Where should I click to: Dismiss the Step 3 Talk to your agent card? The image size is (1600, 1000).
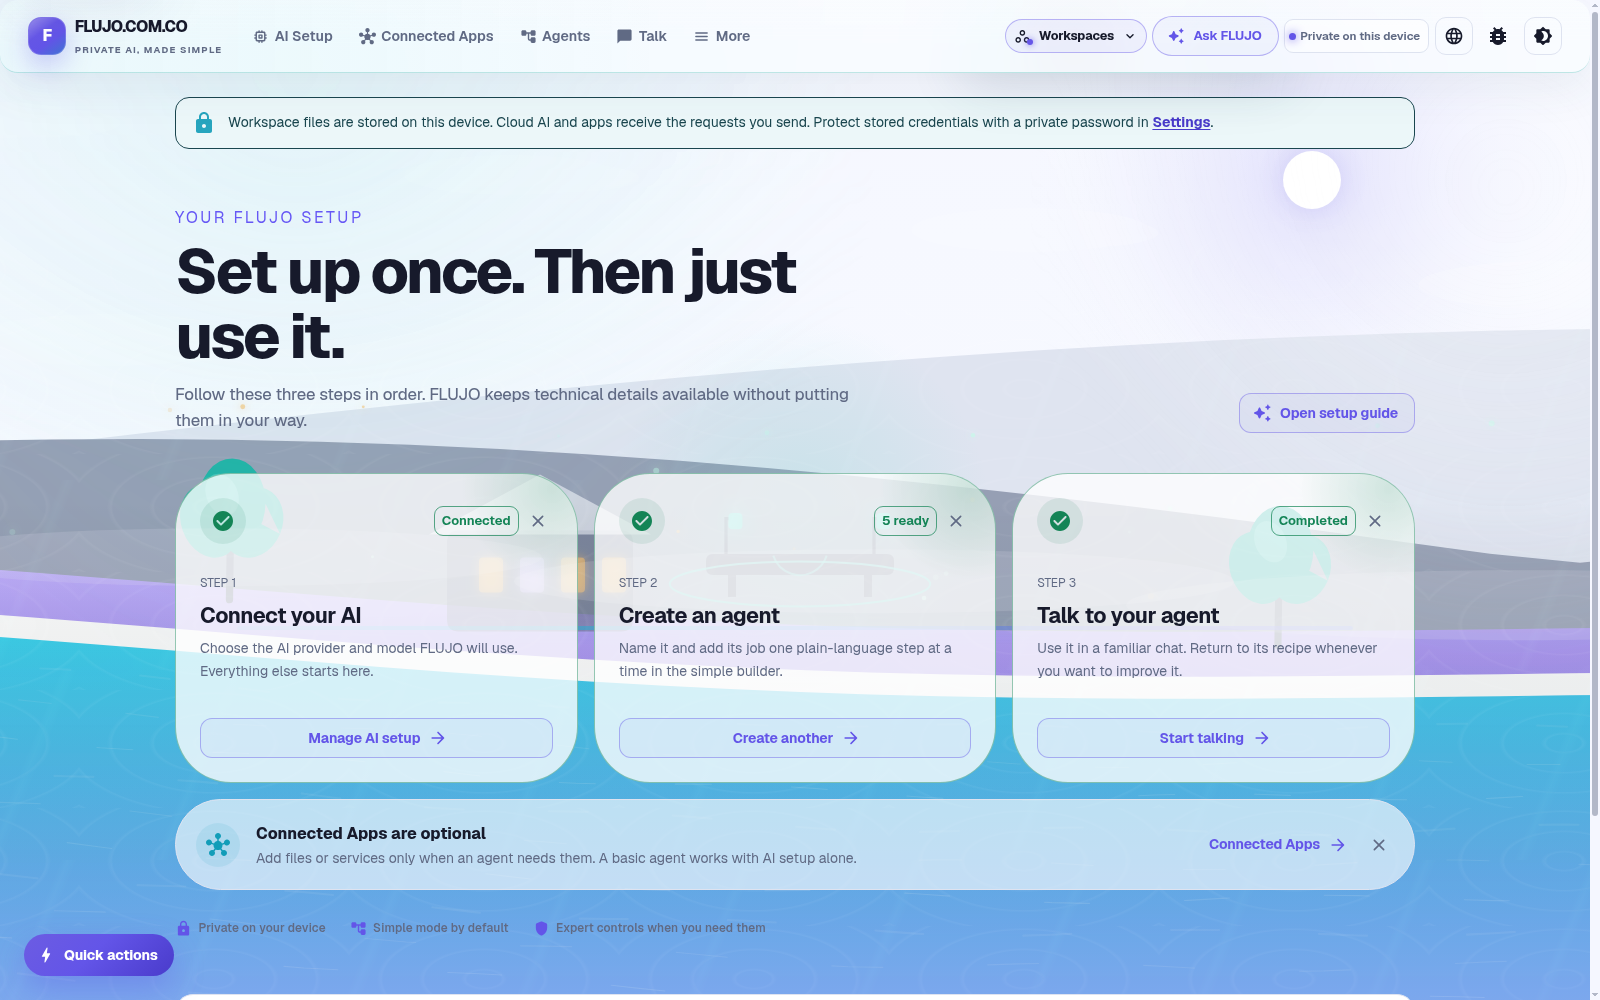tap(1375, 521)
